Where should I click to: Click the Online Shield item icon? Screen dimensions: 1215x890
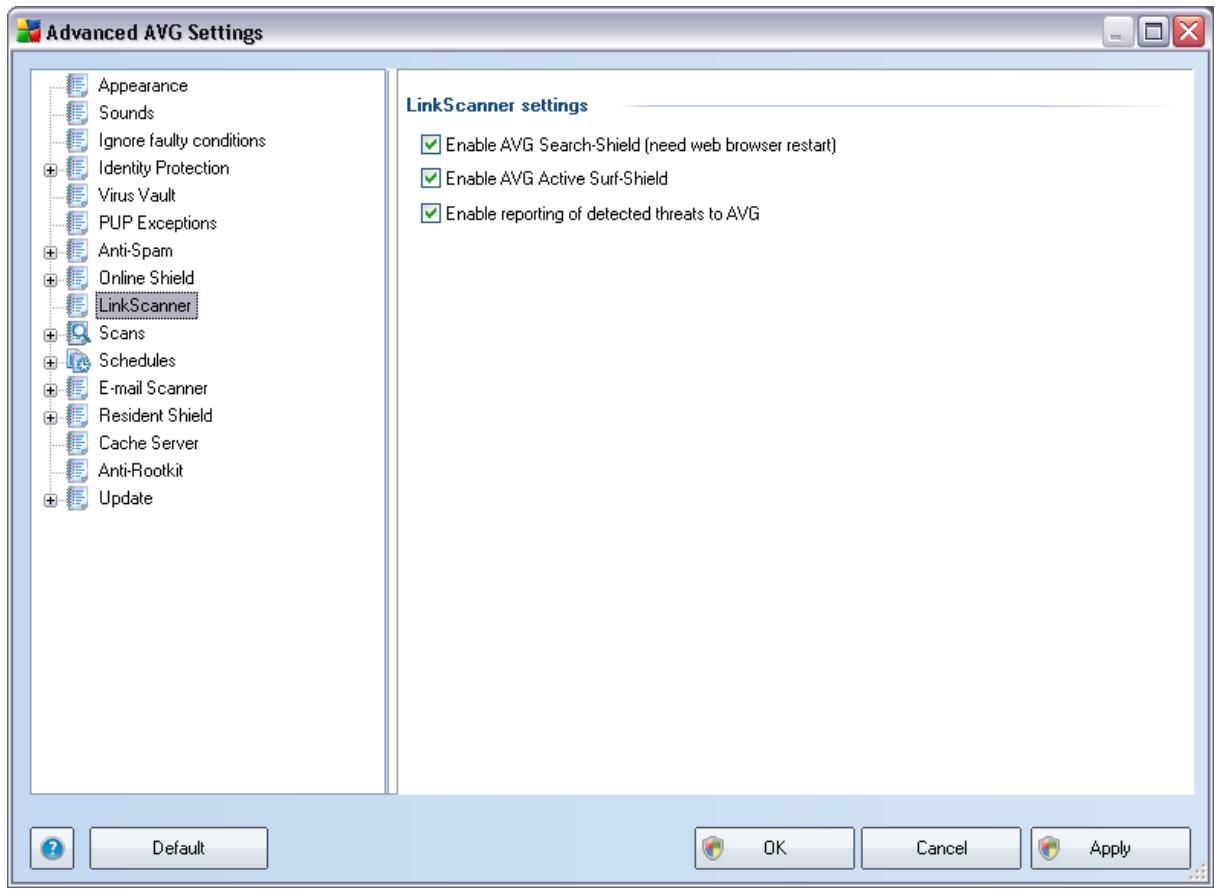click(76, 276)
